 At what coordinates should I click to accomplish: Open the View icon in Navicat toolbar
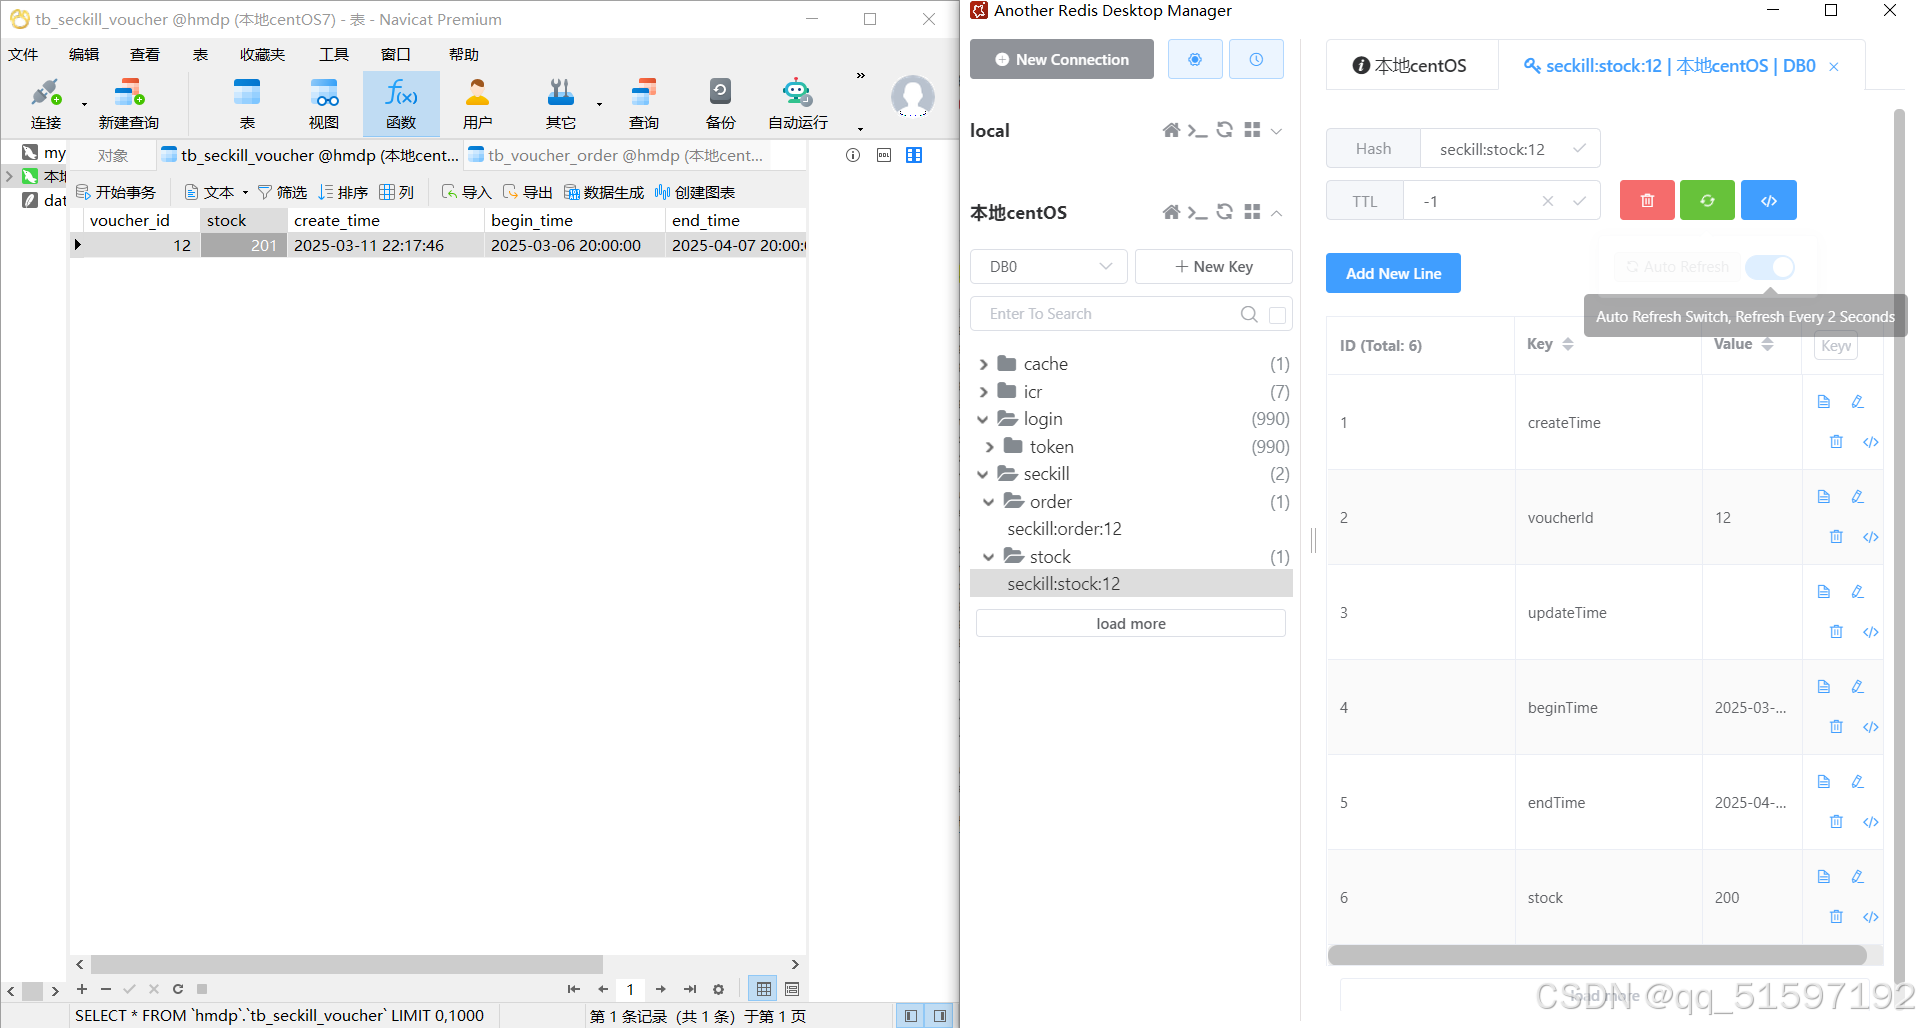click(x=324, y=103)
